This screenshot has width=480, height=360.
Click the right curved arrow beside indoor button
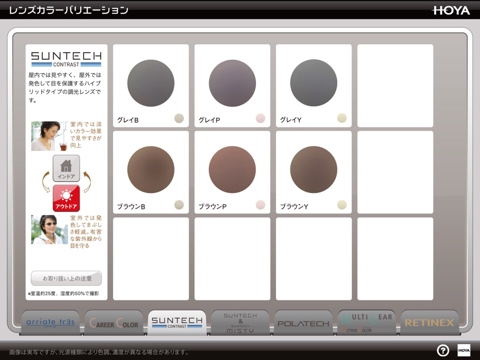point(87,182)
